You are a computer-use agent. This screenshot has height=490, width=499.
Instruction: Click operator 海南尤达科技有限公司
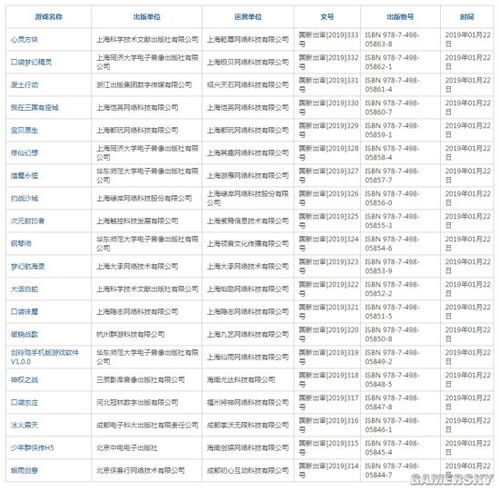pyautogui.click(x=241, y=380)
